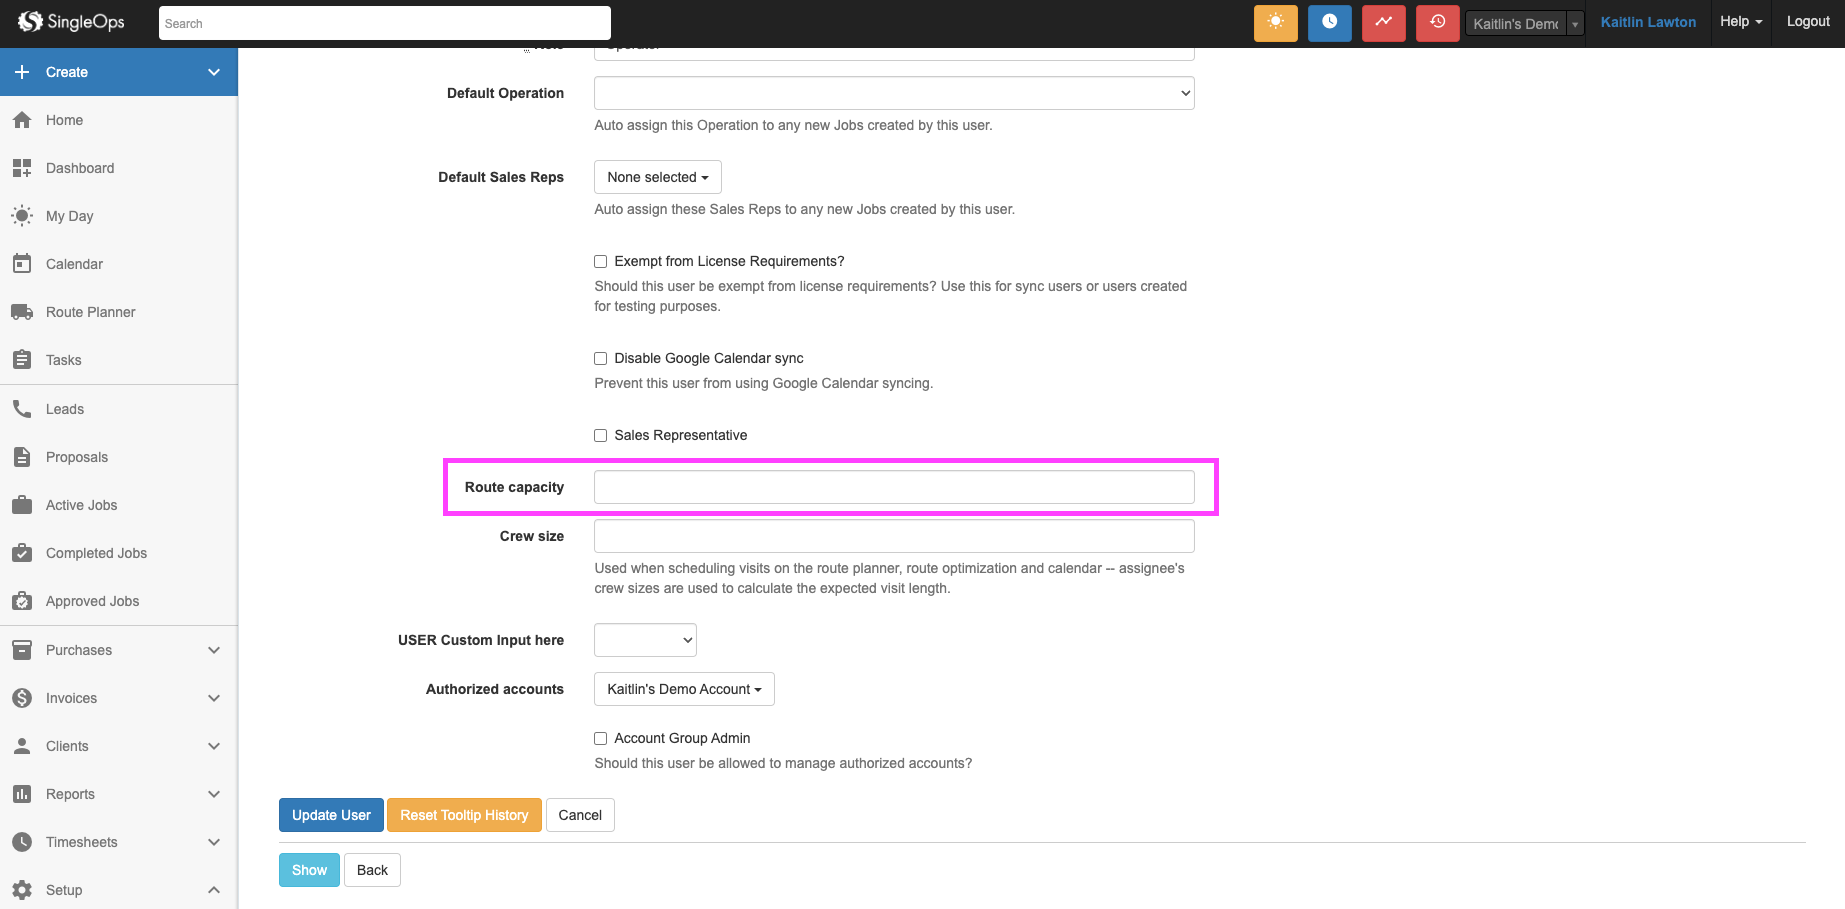
Task: Tick the Sales Representative checkbox
Action: [x=601, y=436]
